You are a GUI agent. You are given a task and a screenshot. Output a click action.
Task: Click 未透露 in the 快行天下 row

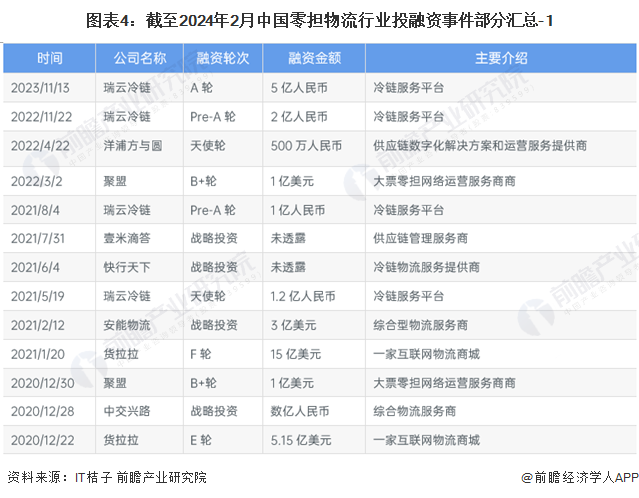(x=288, y=267)
